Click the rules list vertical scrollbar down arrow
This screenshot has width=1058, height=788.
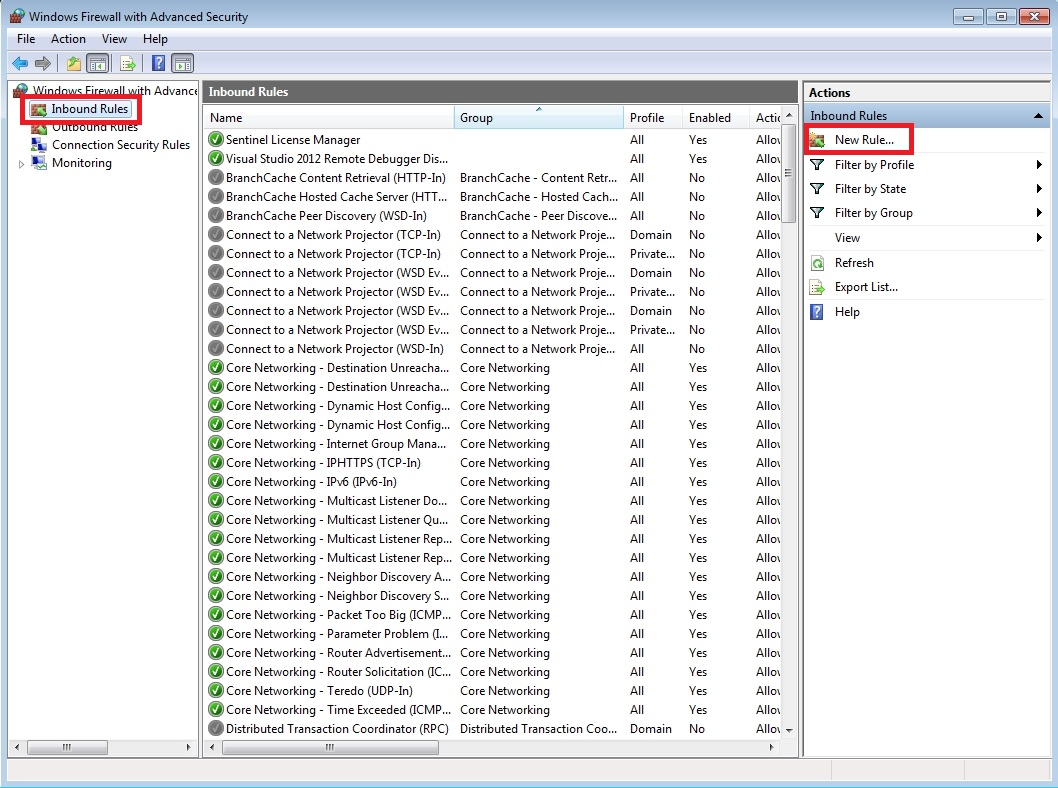789,730
